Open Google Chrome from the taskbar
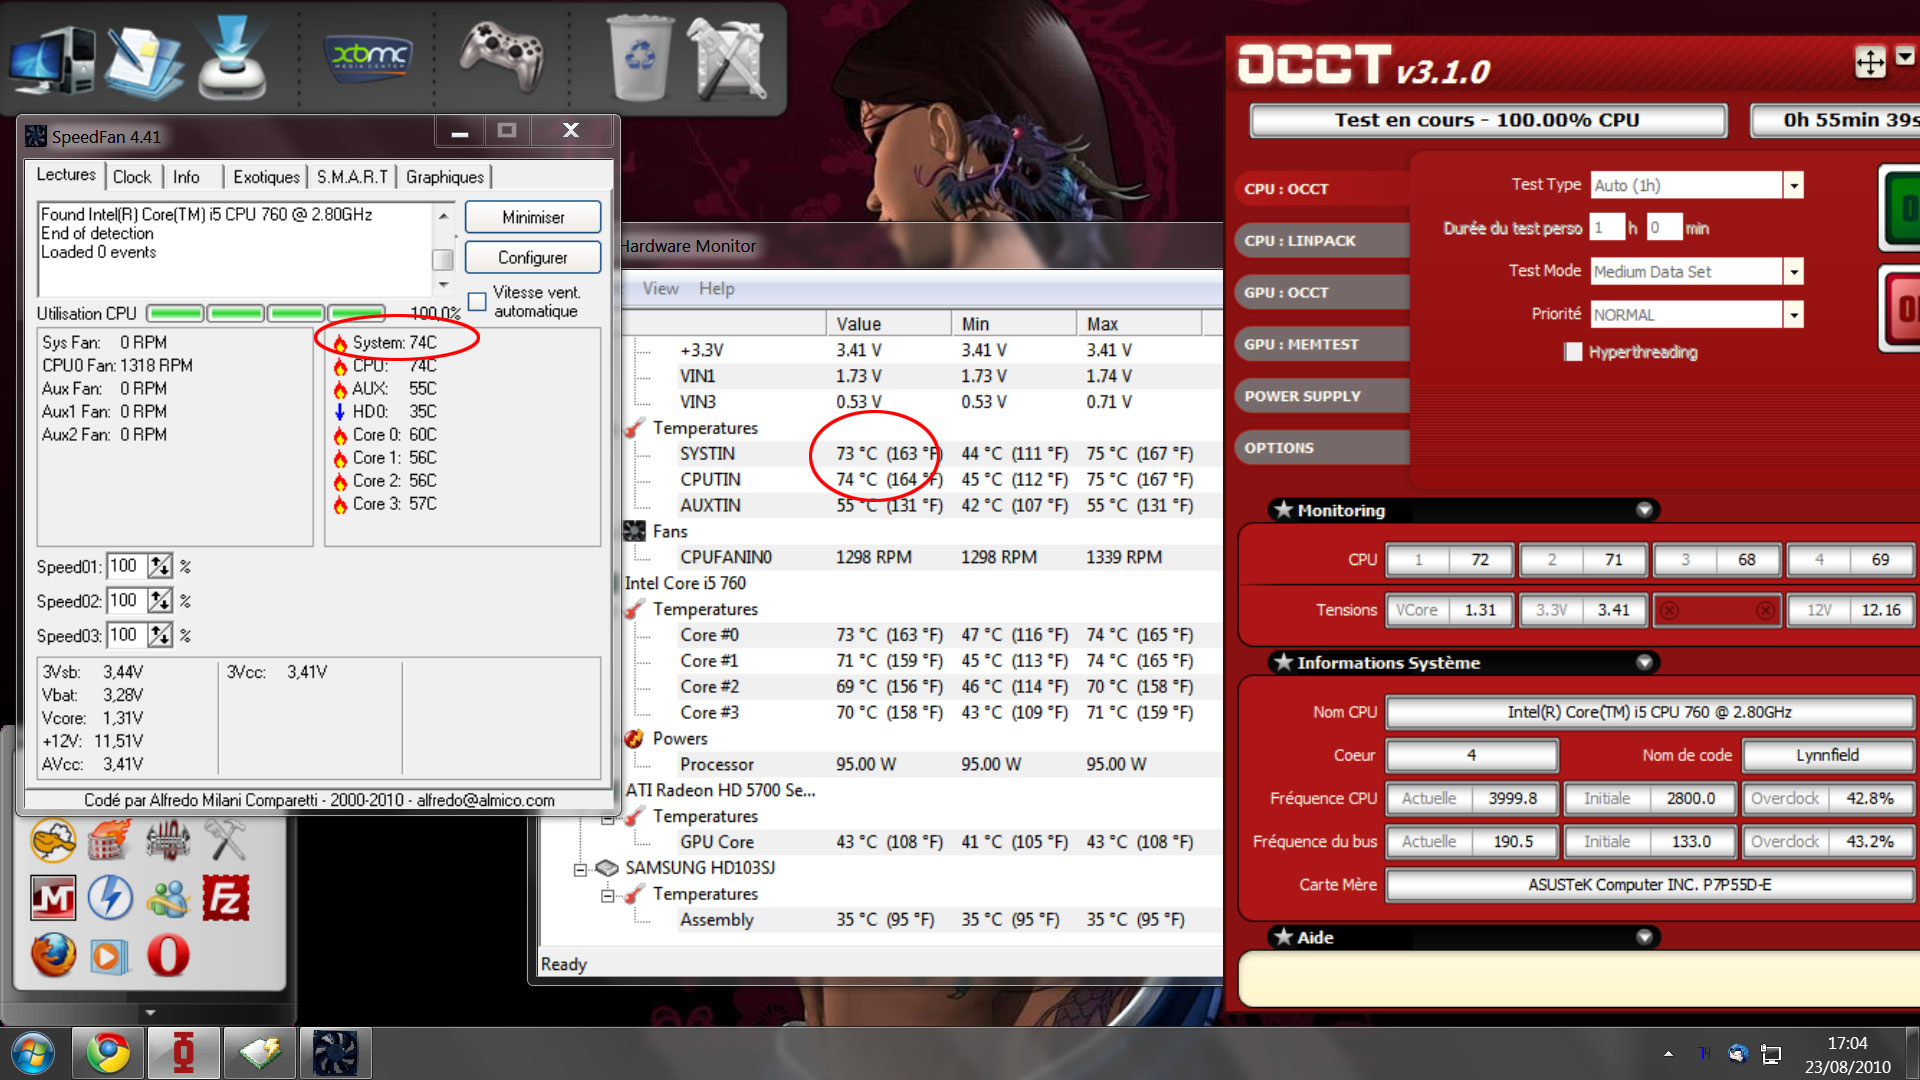Viewport: 1920px width, 1080px height. 108,1053
